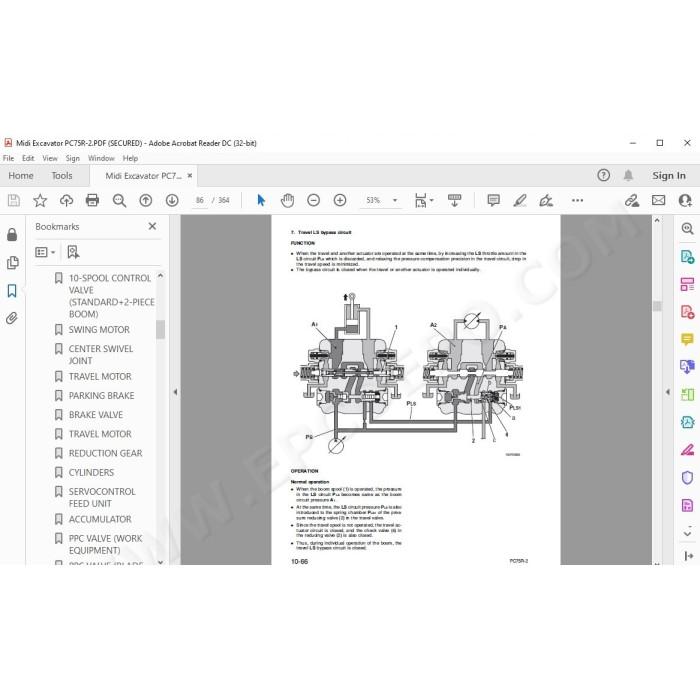Open Protect shield tool in right pane

tap(688, 478)
